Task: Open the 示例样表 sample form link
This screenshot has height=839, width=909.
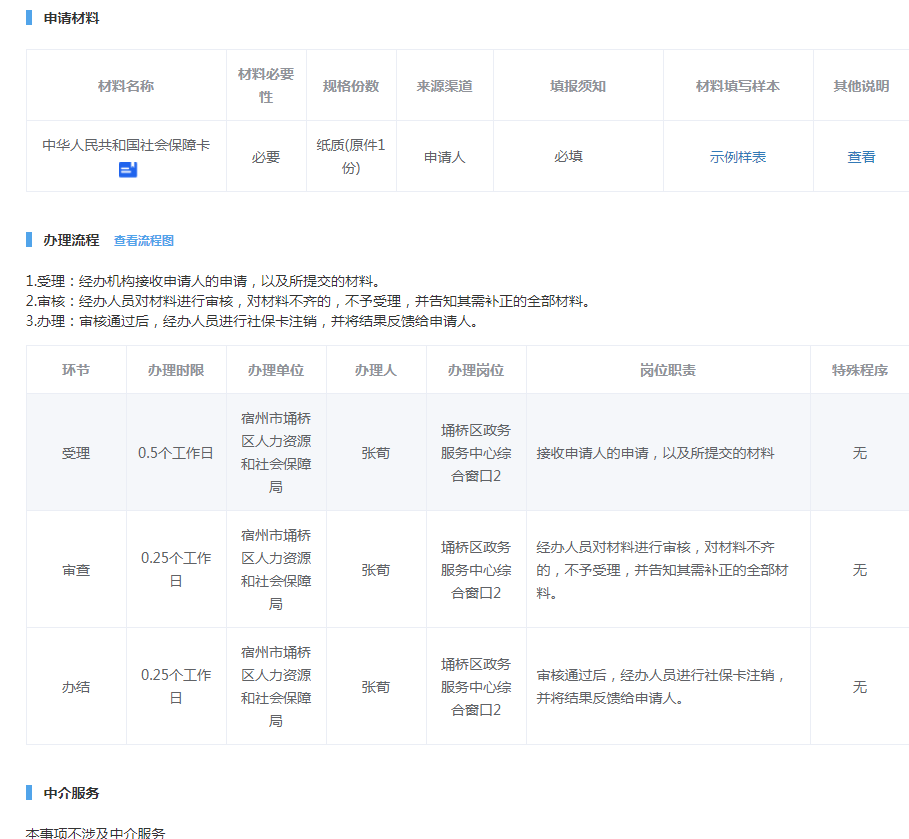Action: coord(738,157)
